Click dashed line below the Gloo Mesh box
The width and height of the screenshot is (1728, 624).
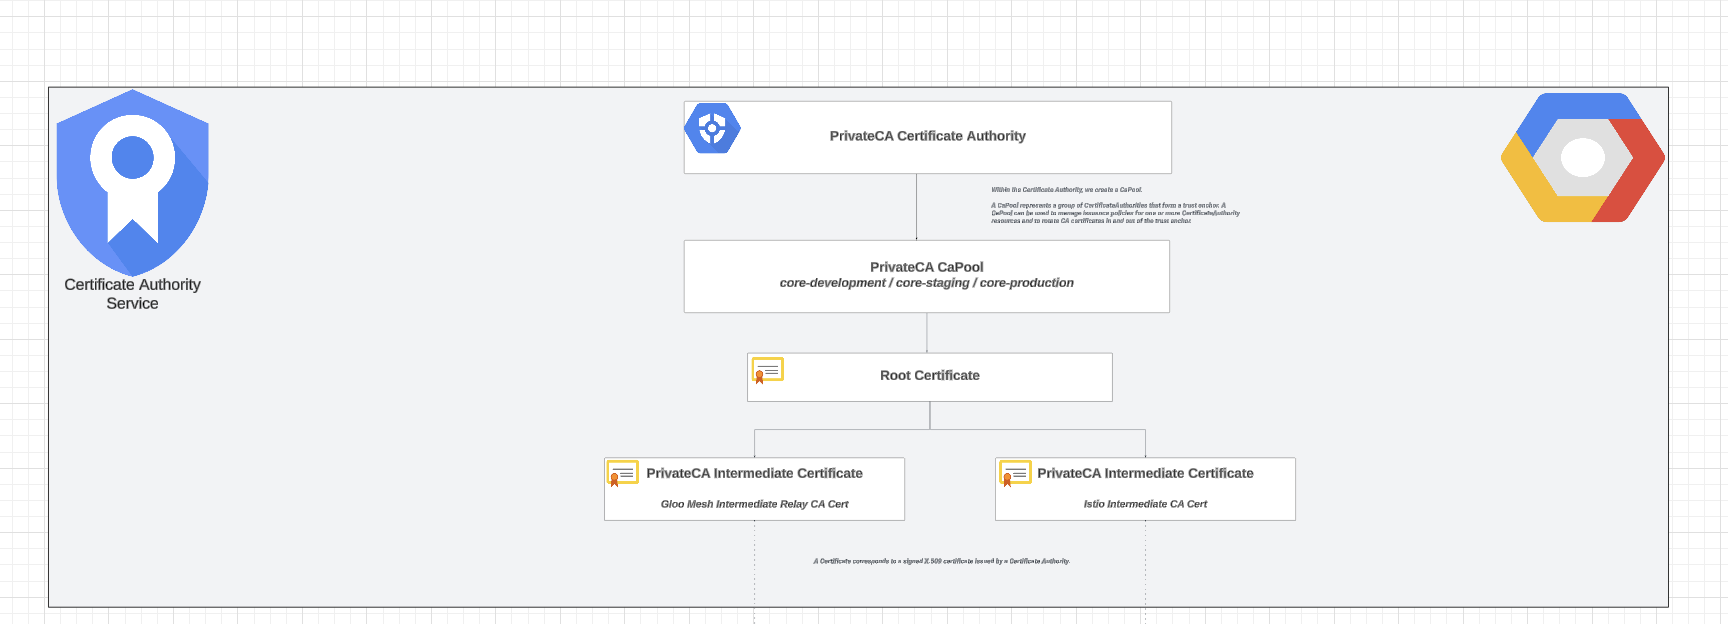pyautogui.click(x=754, y=570)
